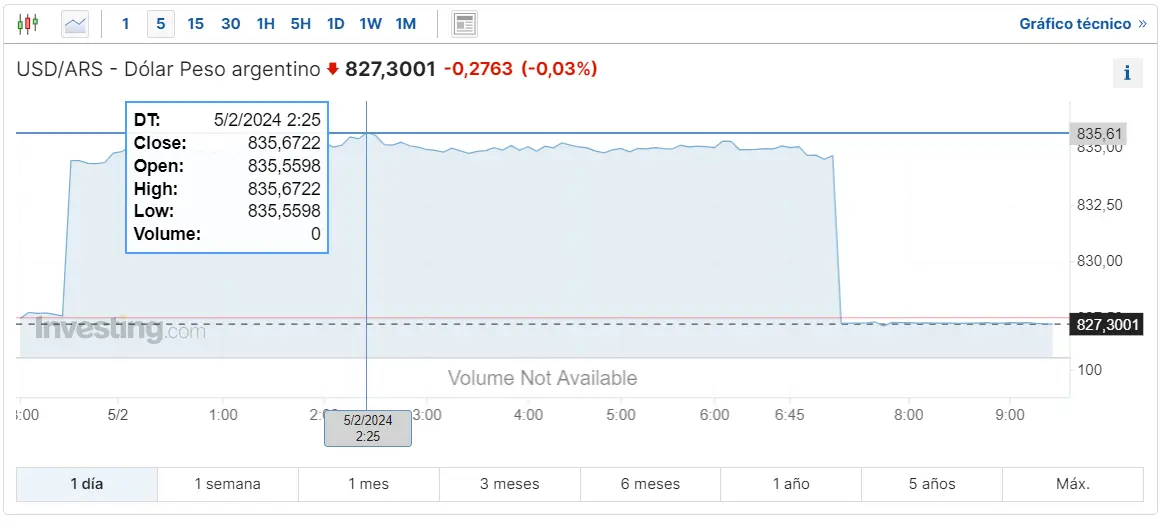Click the blue info icon
This screenshot has height=523, width=1163.
pos(1127,73)
